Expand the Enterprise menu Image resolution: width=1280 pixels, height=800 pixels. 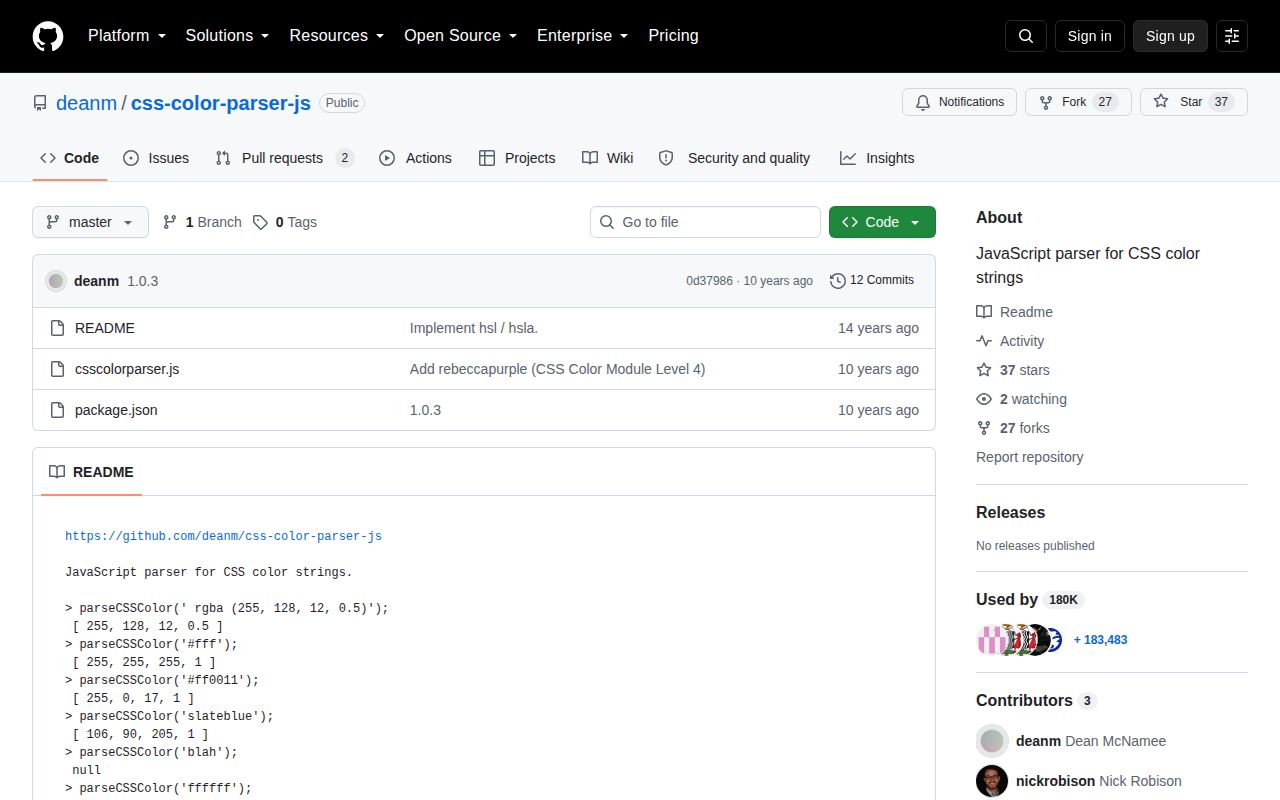point(583,36)
